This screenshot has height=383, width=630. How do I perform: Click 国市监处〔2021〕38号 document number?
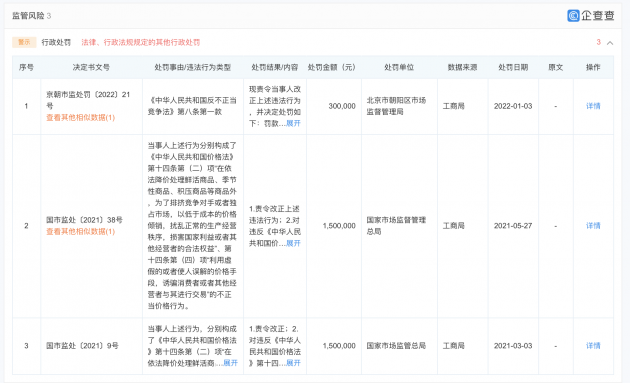pos(84,220)
